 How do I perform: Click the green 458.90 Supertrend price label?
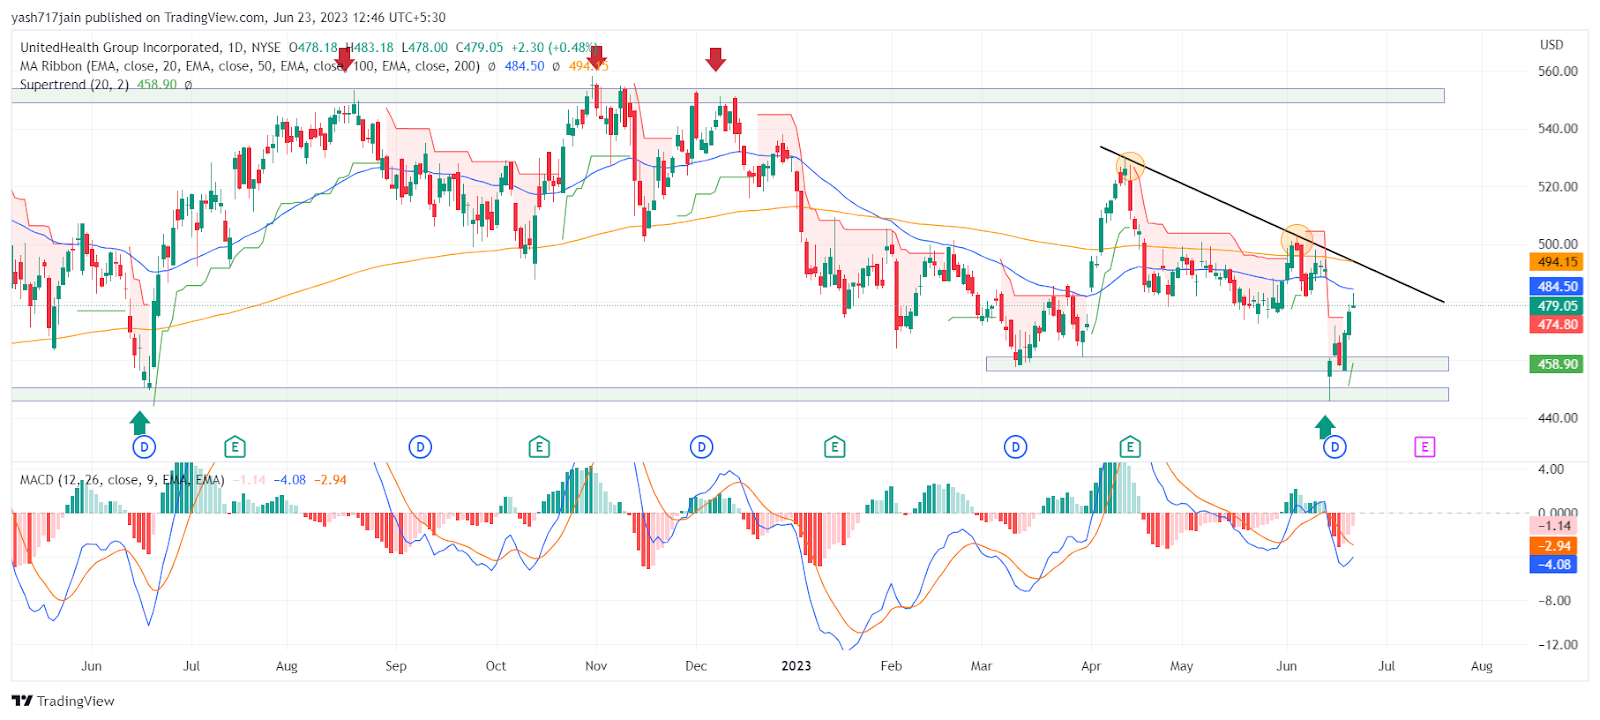(1557, 364)
